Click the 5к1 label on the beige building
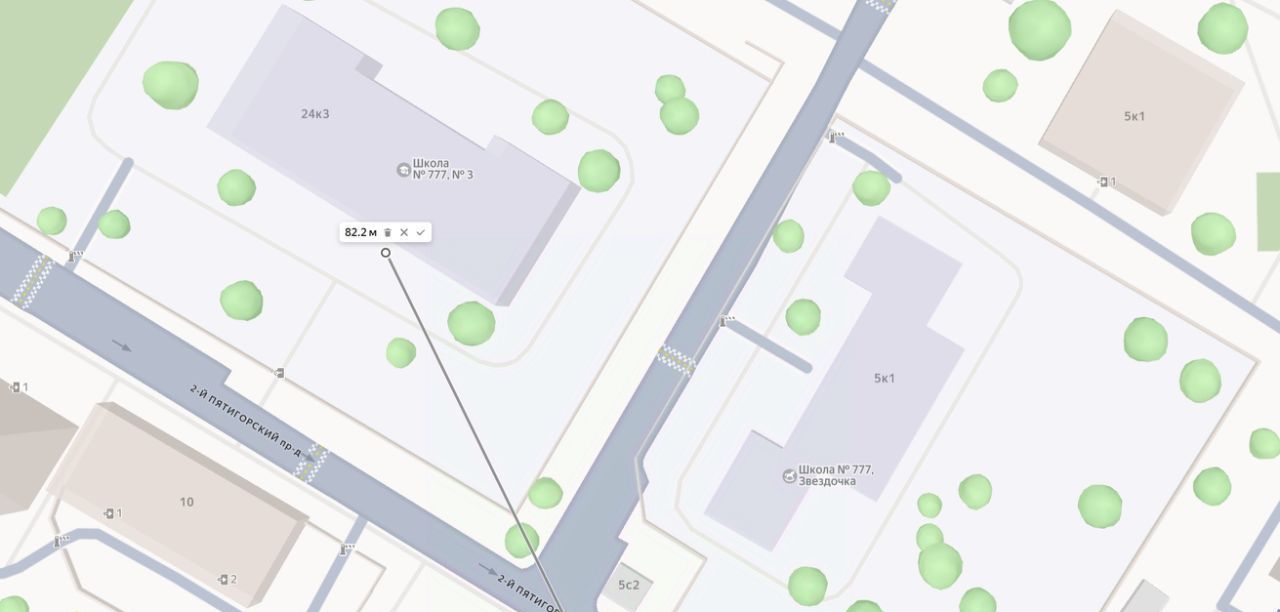The image size is (1280, 612). click(x=1134, y=116)
